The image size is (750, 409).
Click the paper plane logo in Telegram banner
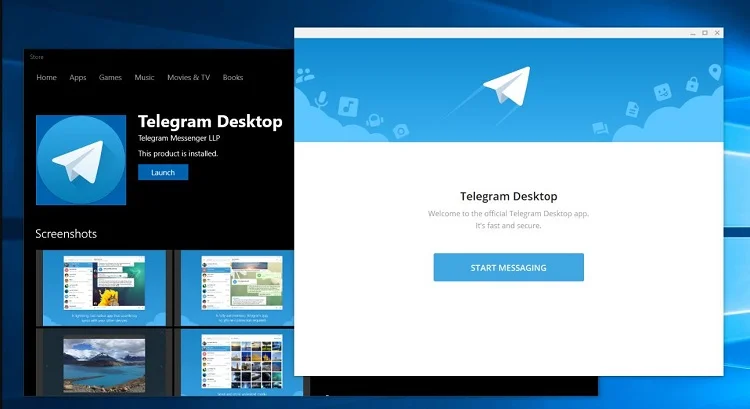pyautogui.click(x=508, y=86)
